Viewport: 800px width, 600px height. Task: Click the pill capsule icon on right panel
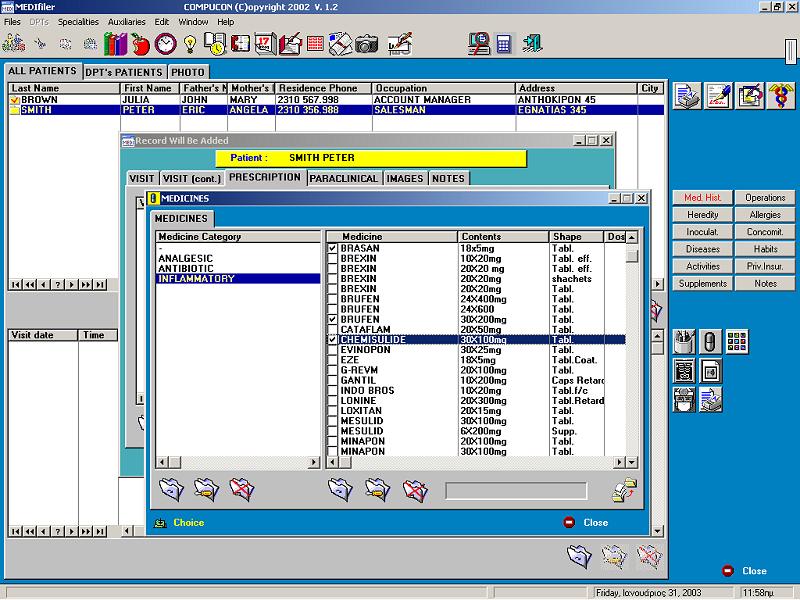[710, 342]
